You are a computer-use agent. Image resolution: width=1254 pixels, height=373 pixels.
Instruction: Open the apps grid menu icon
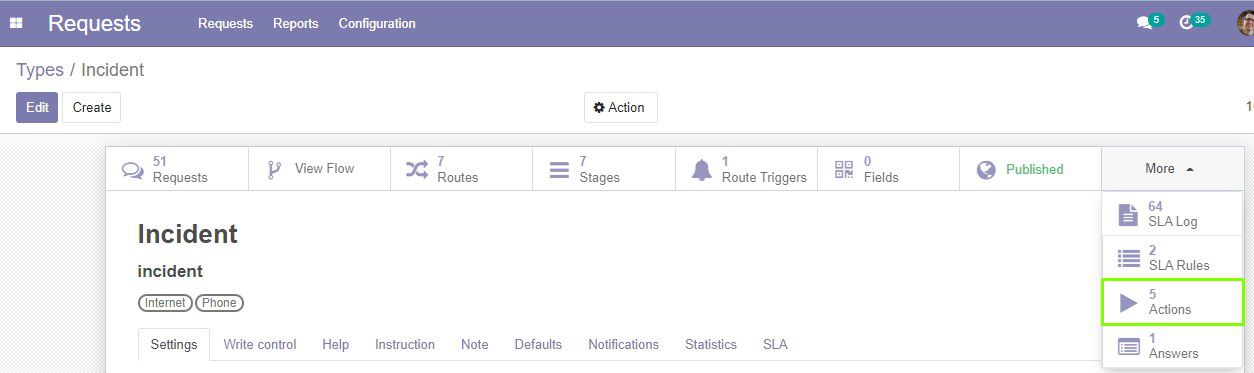pyautogui.click(x=16, y=23)
